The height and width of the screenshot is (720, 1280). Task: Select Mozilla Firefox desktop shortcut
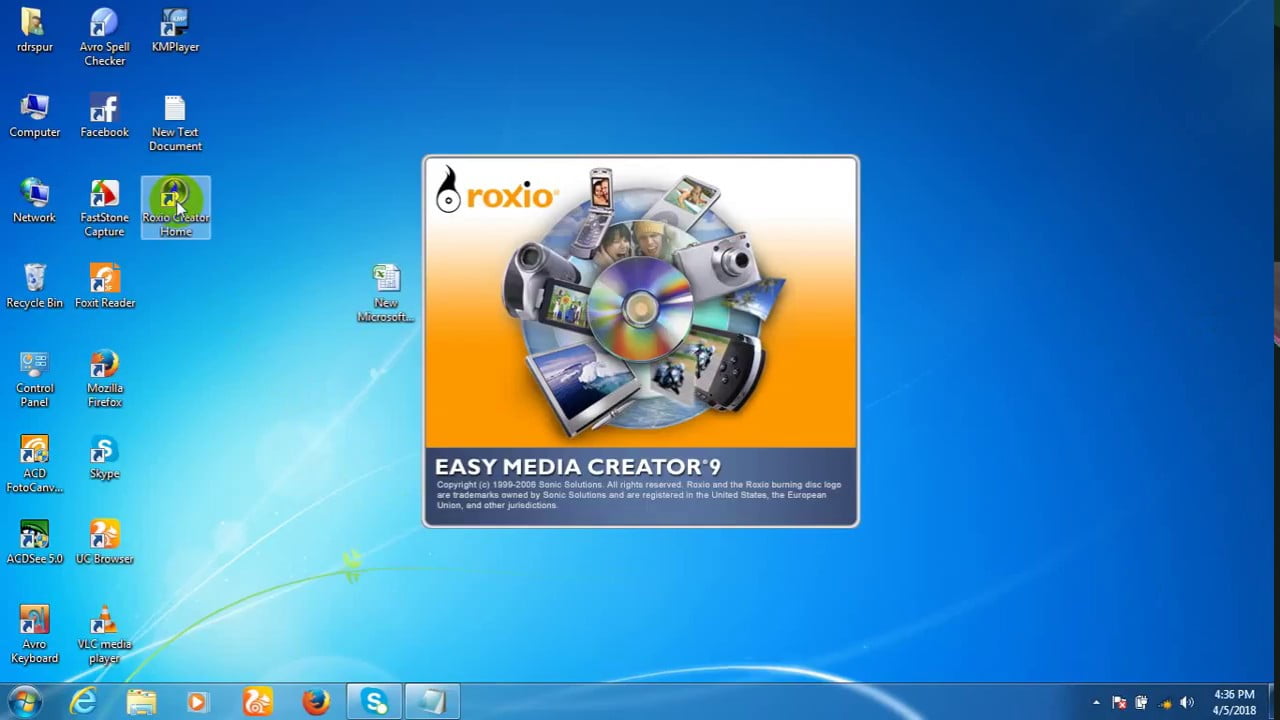click(x=104, y=379)
